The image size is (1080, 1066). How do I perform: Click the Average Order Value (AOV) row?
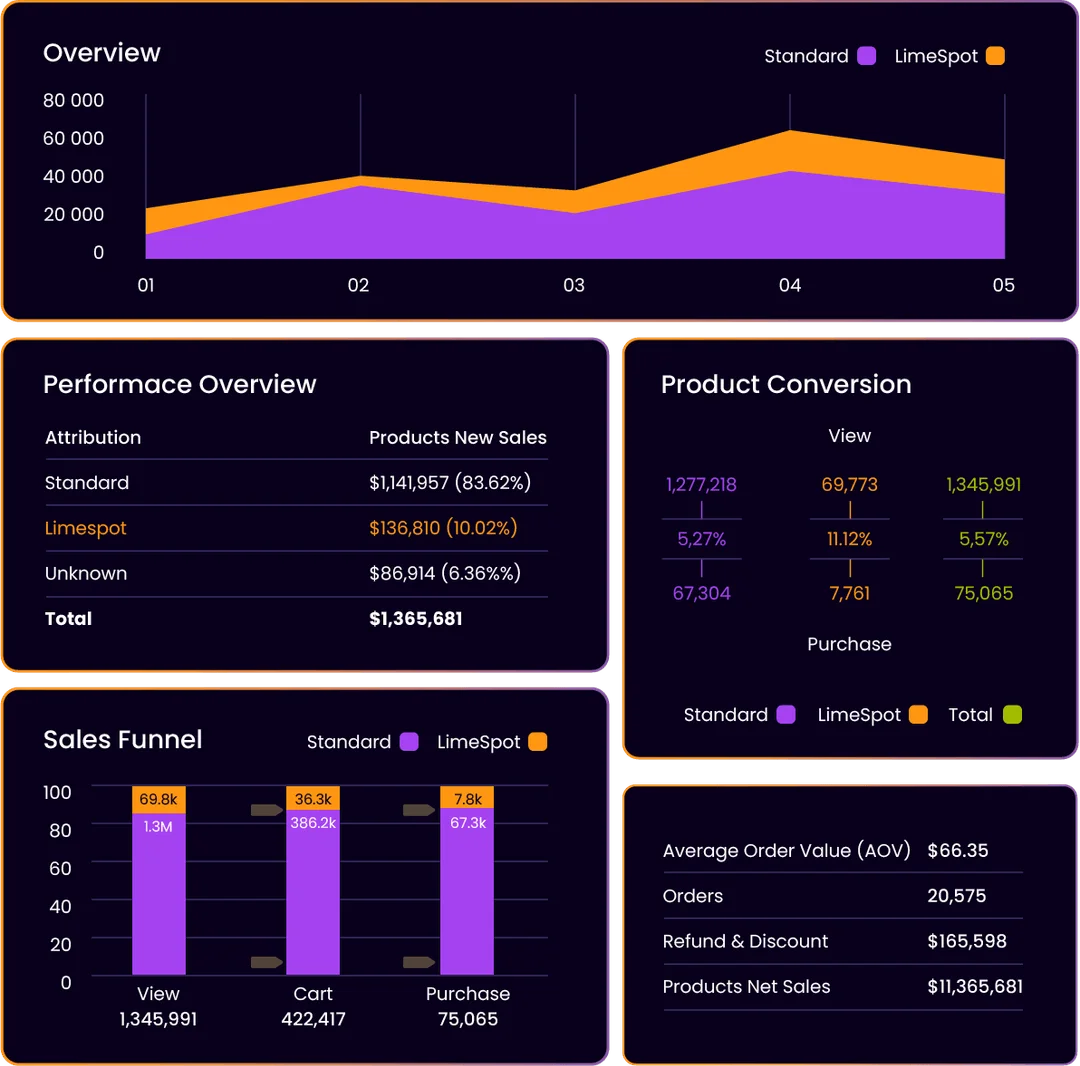(x=787, y=851)
